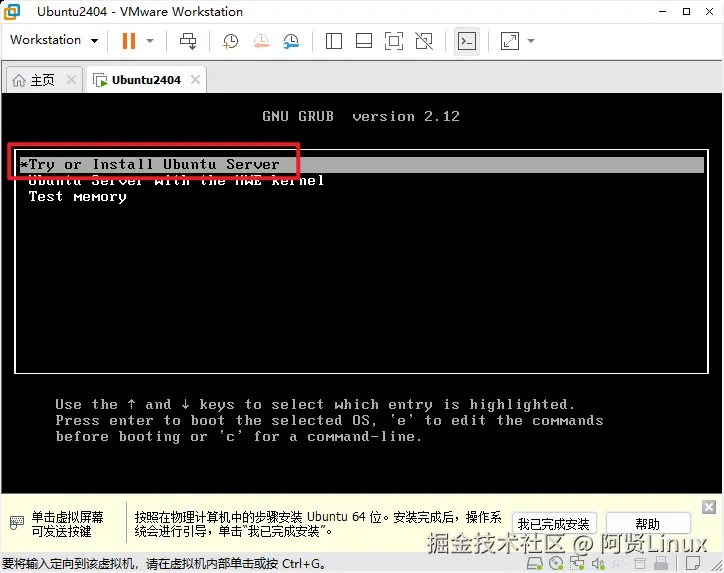Take a snapshot of the VM

[230, 41]
